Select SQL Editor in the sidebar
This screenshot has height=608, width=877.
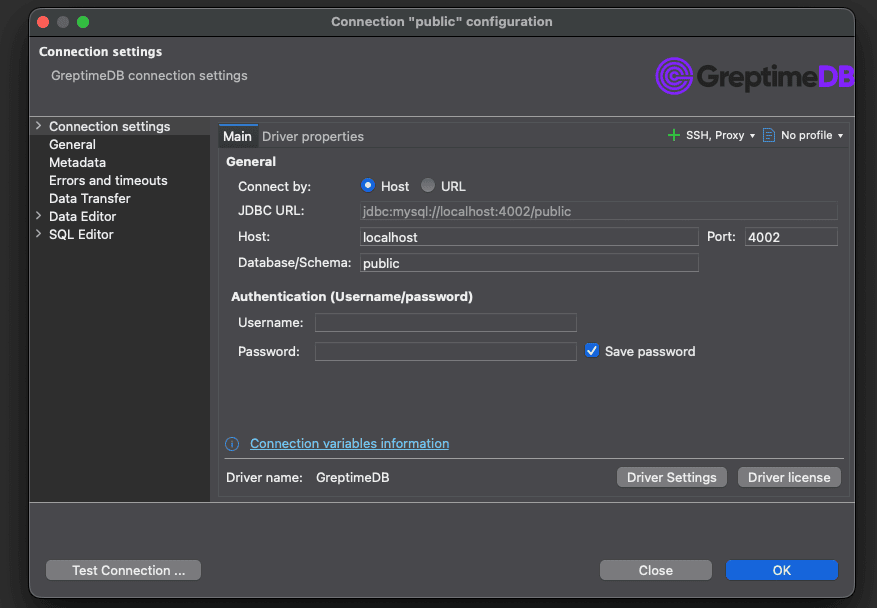coord(81,234)
